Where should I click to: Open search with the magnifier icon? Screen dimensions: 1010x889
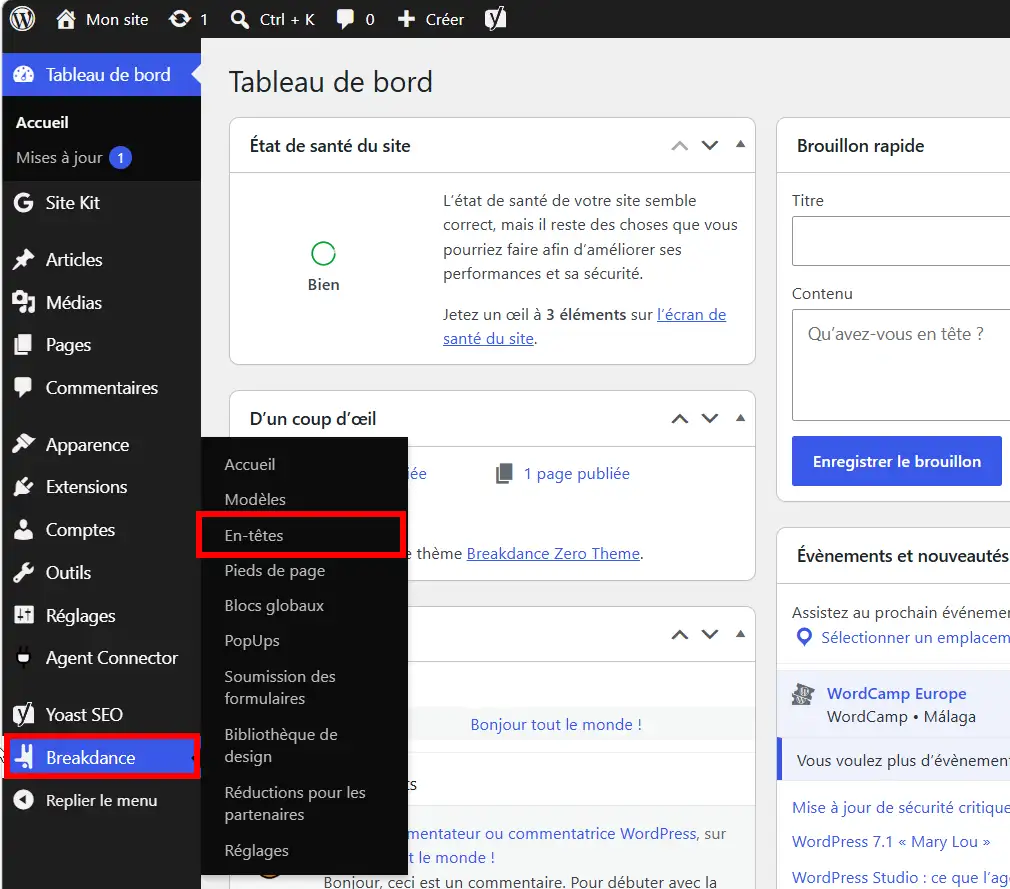tap(240, 19)
